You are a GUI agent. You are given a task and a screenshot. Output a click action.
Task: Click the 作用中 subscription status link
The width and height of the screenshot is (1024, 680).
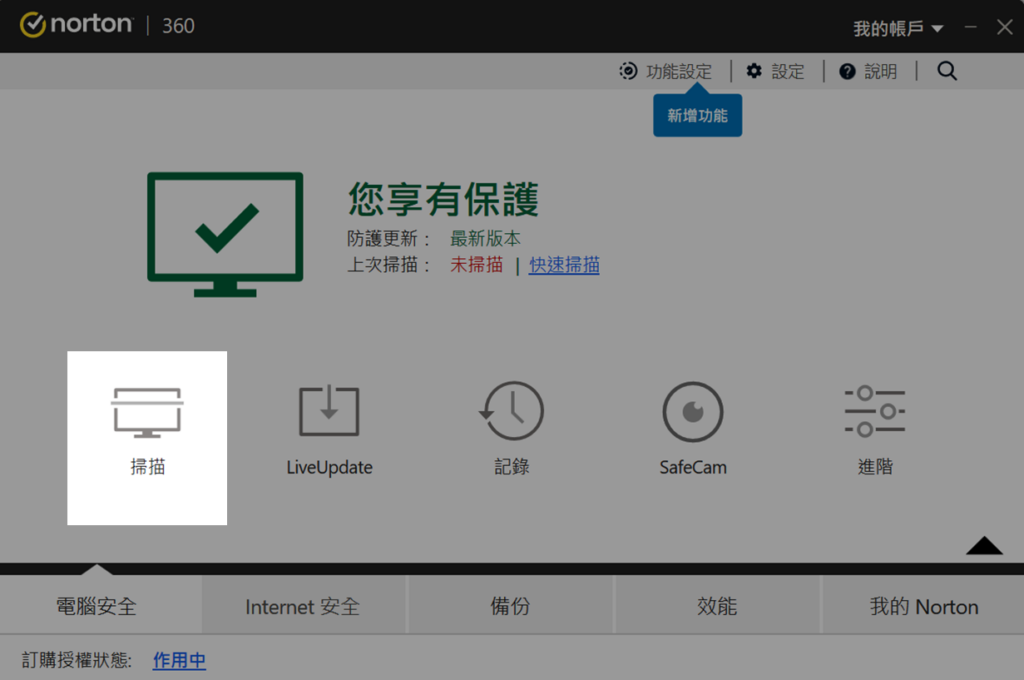click(x=180, y=660)
